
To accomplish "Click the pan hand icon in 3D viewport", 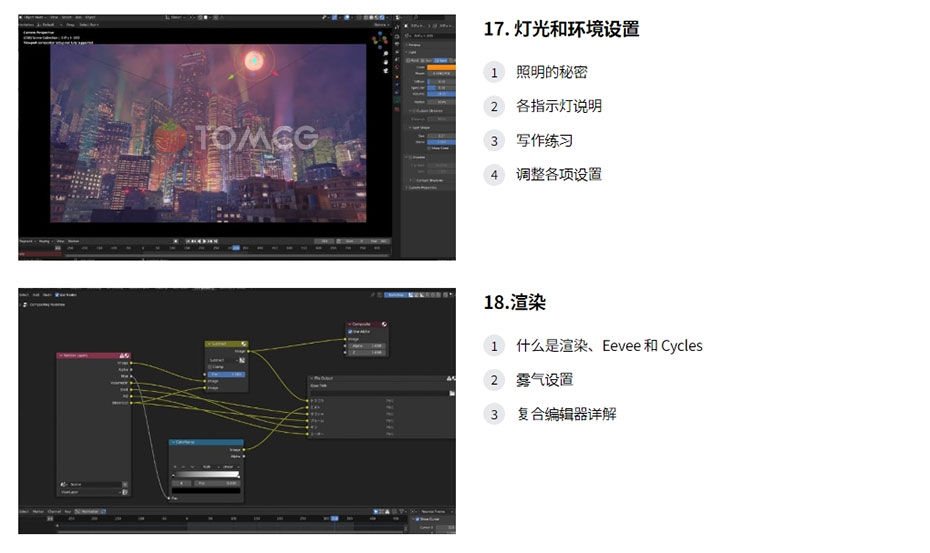I will pos(386,62).
